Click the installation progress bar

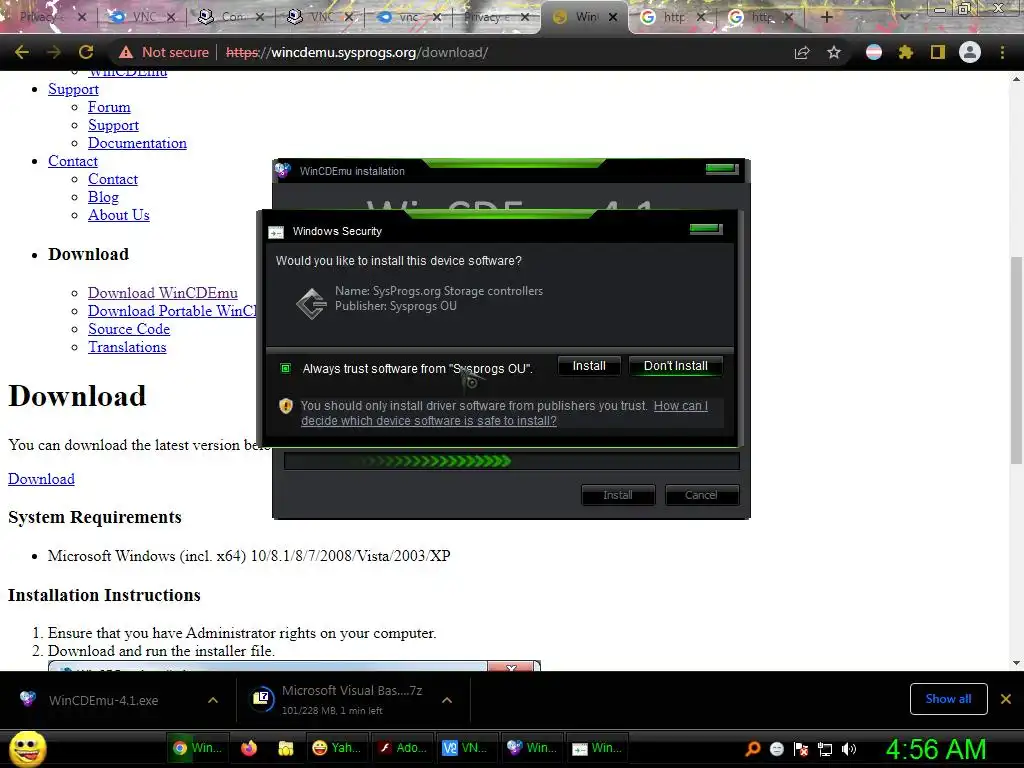point(511,461)
